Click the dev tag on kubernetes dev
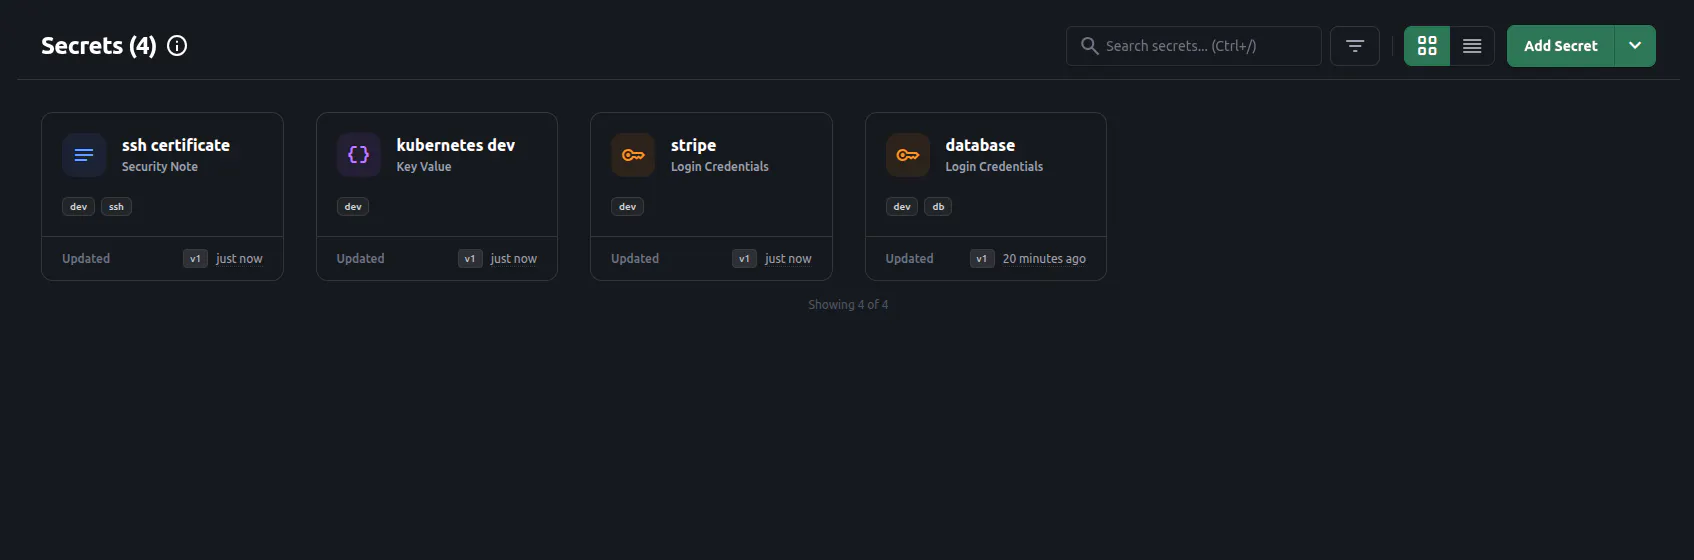Screen dimensions: 1694x560 353,207
